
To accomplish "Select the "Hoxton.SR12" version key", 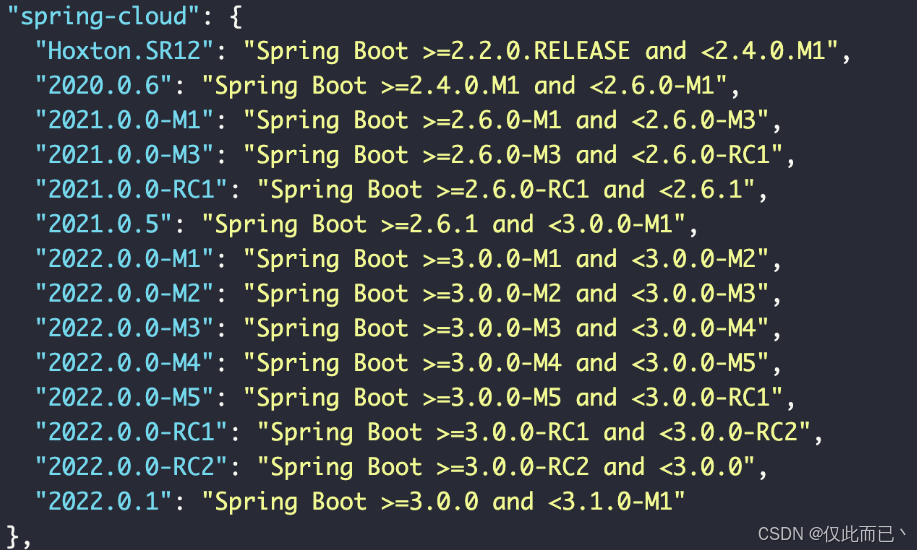I will (x=125, y=51).
